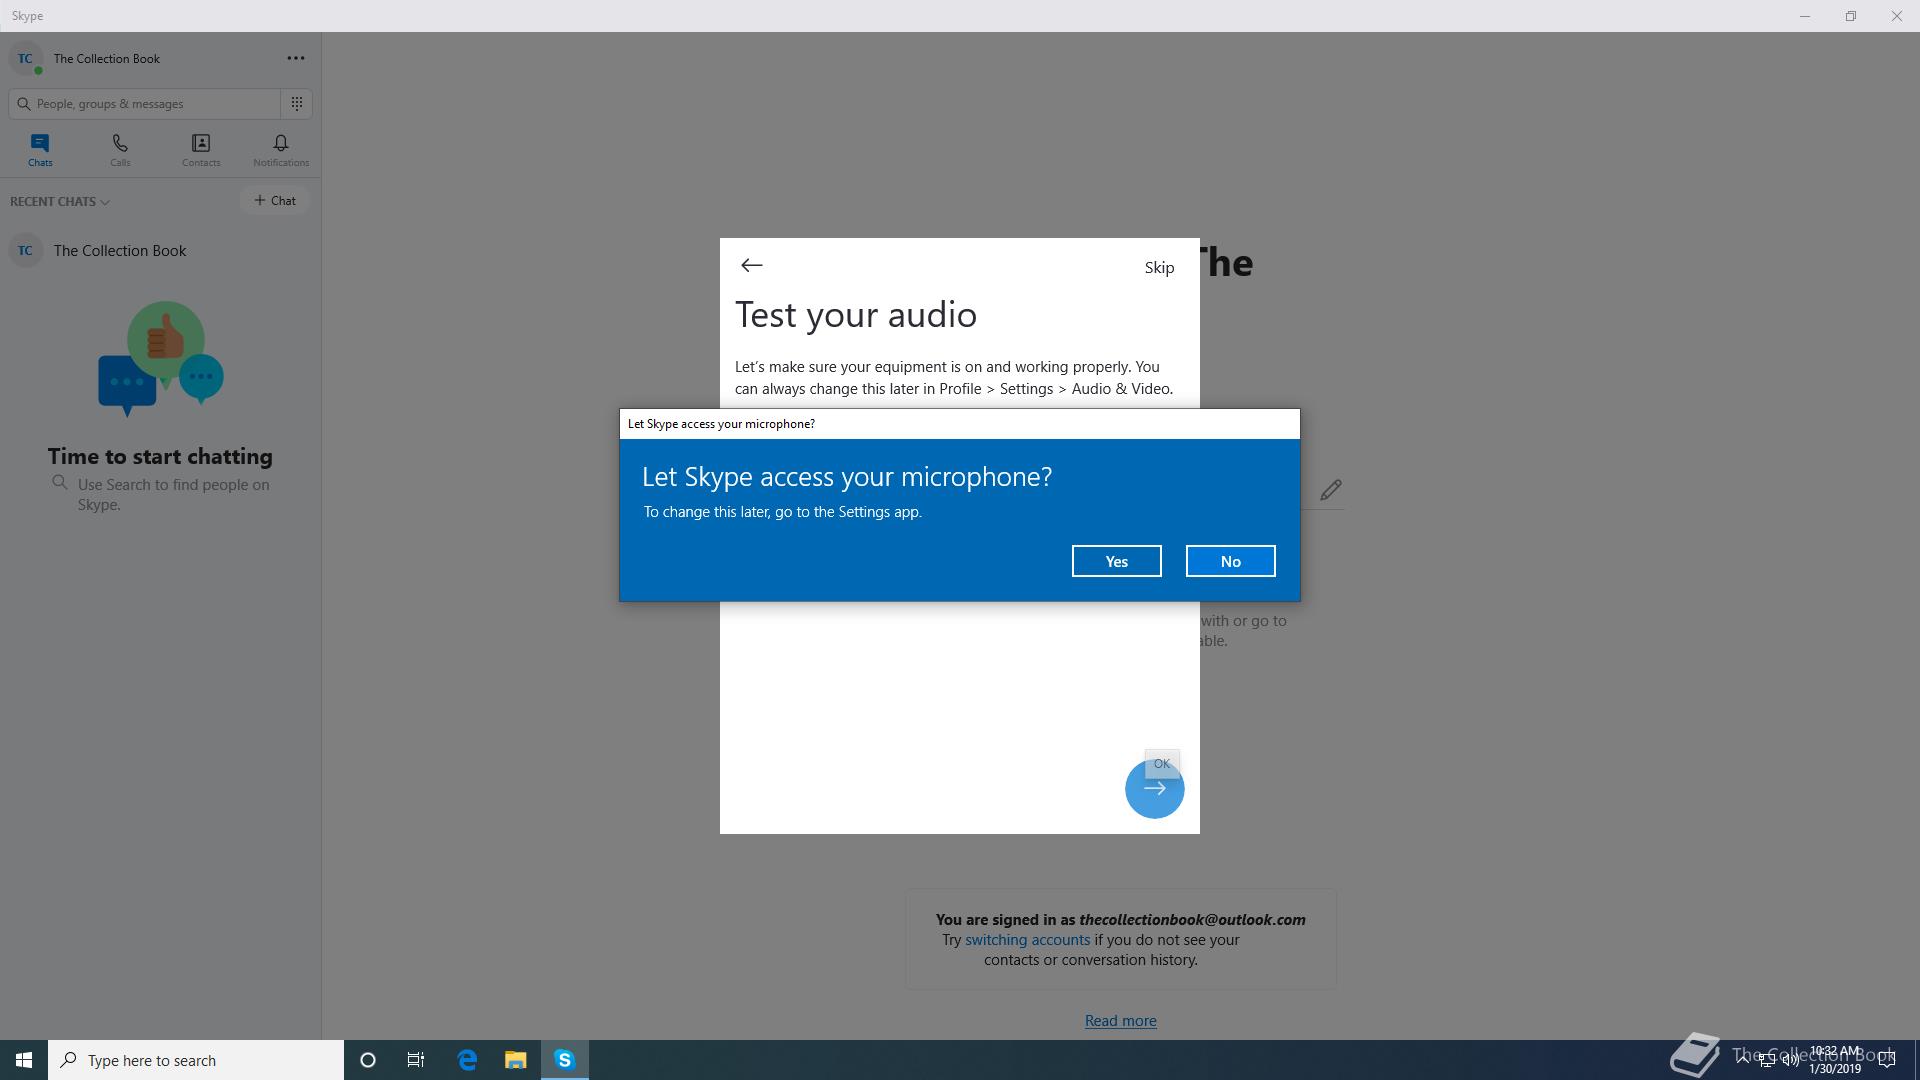Open the switching accounts link
This screenshot has height=1080, width=1920.
coord(1027,940)
